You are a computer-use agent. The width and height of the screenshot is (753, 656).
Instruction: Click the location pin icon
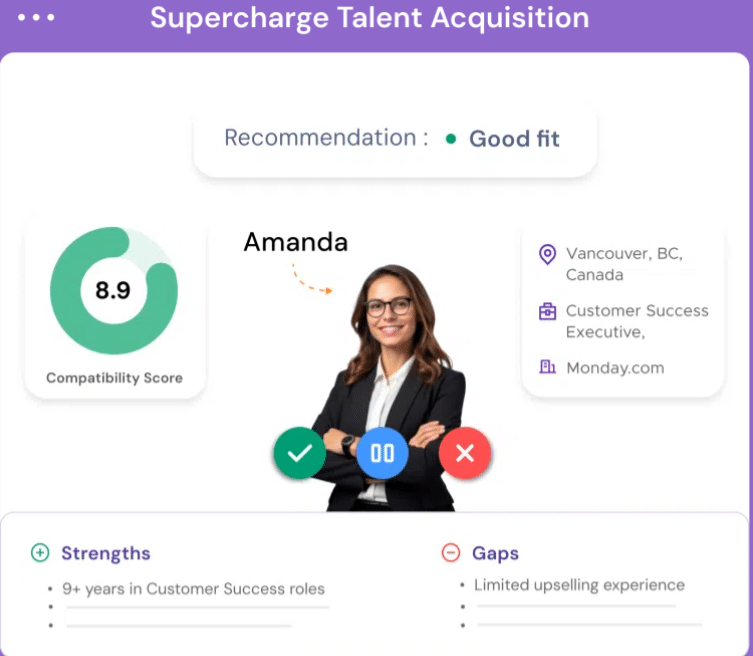point(547,255)
